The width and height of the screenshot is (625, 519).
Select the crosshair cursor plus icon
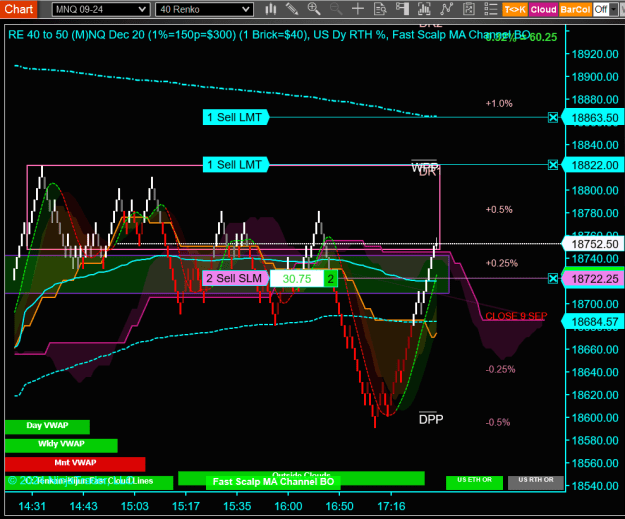pos(358,9)
